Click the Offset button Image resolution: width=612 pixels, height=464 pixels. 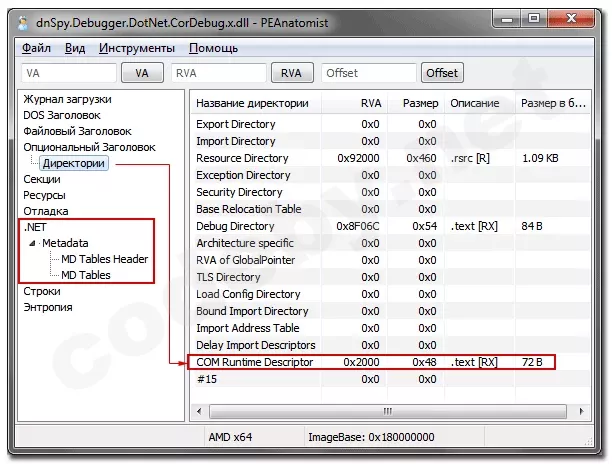442,73
